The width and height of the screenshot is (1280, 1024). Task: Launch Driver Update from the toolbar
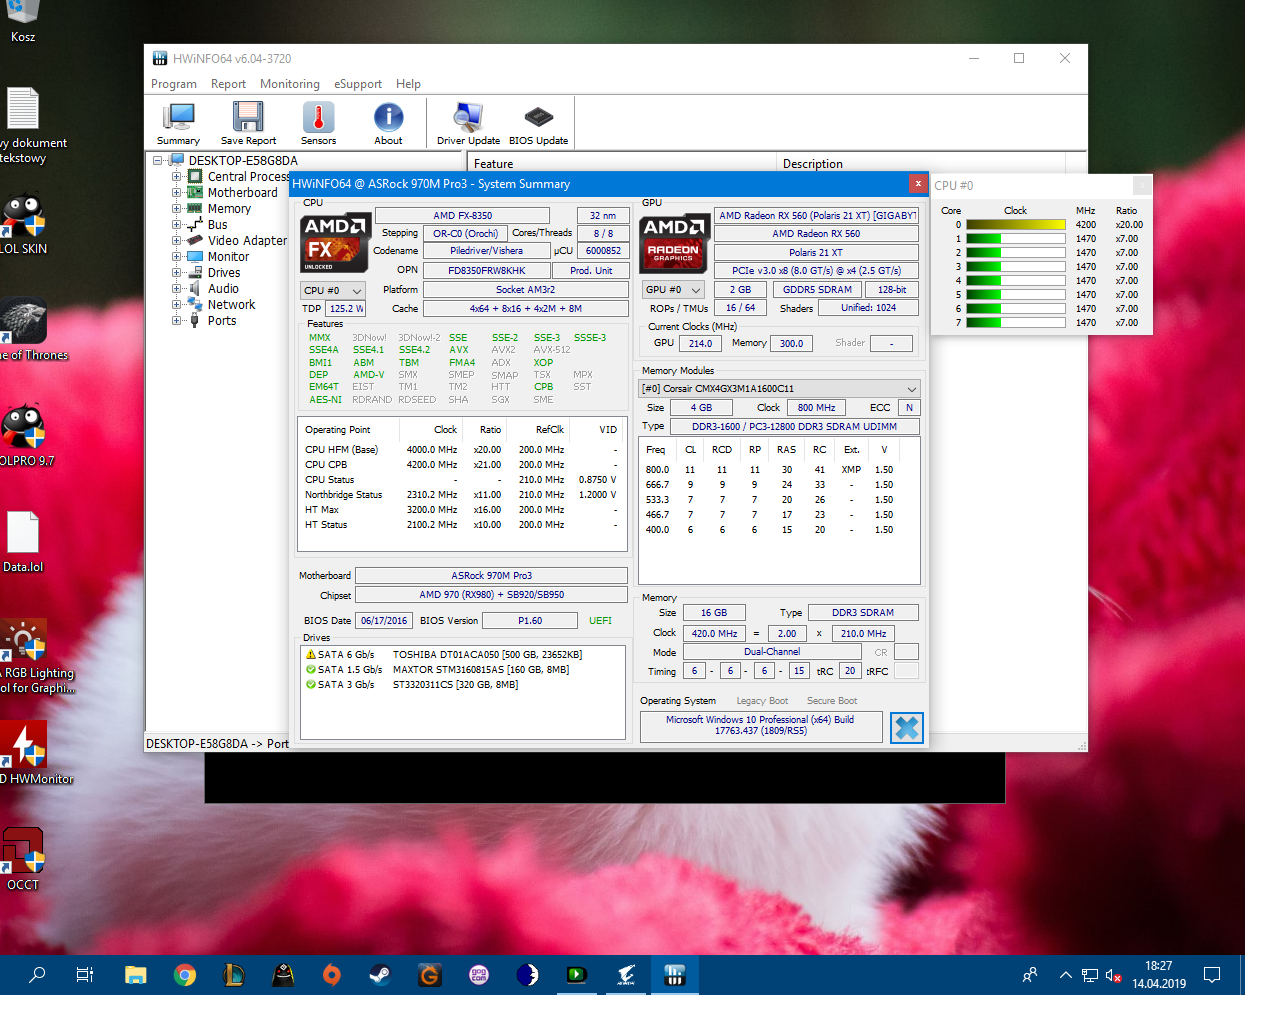(x=468, y=124)
